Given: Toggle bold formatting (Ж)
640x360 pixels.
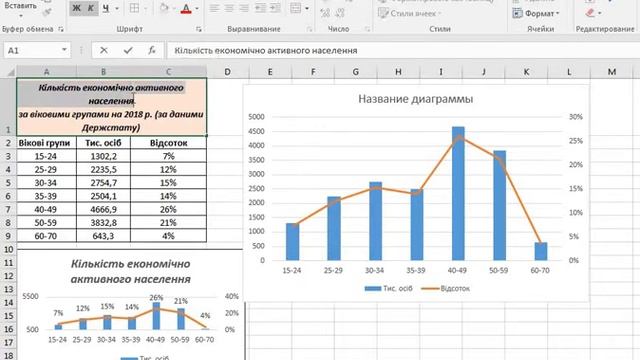Looking at the screenshot, I should tap(76, 8).
